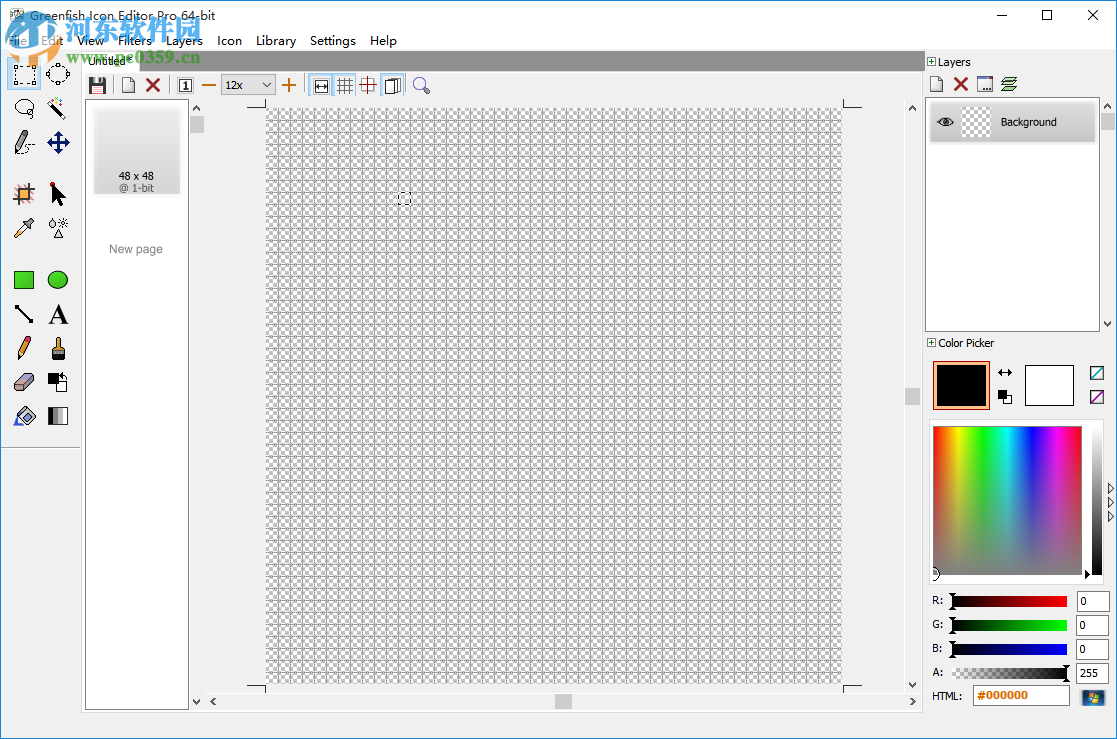
Task: Select the rectangular selection tool
Action: tap(23, 73)
